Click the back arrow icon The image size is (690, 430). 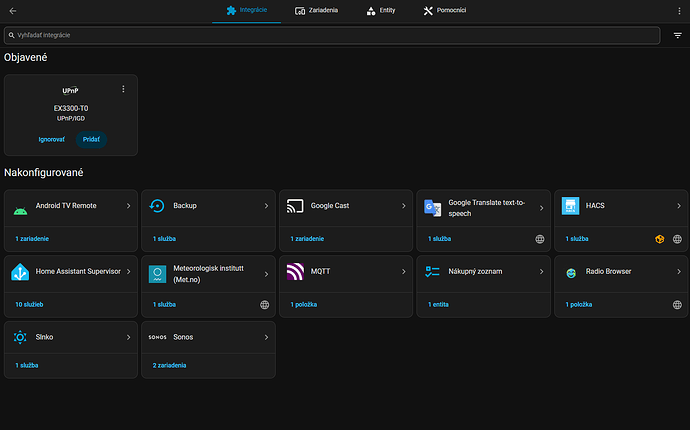pyautogui.click(x=13, y=11)
